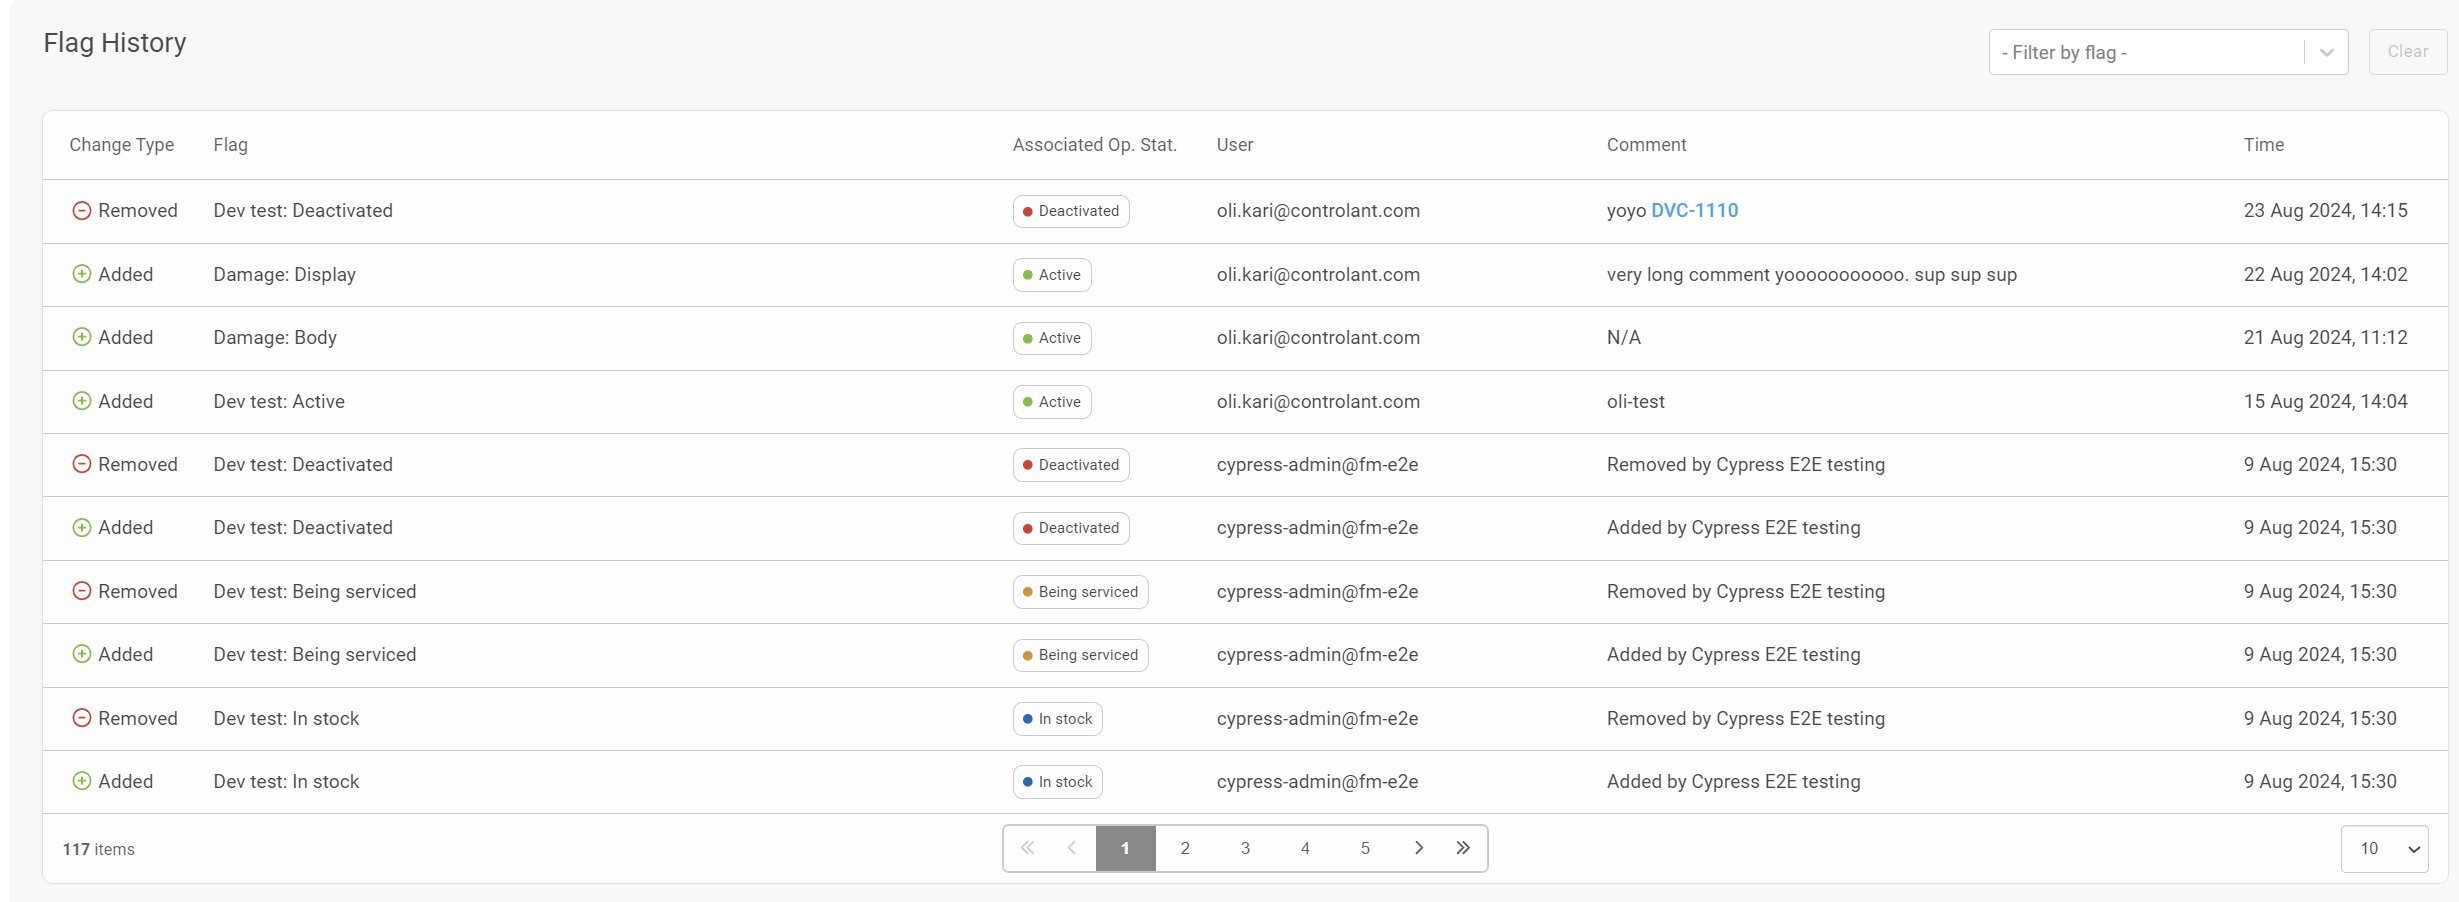Viewport: 2459px width, 902px height.
Task: Click the Active badge for Damage: Body
Action: click(x=1052, y=338)
